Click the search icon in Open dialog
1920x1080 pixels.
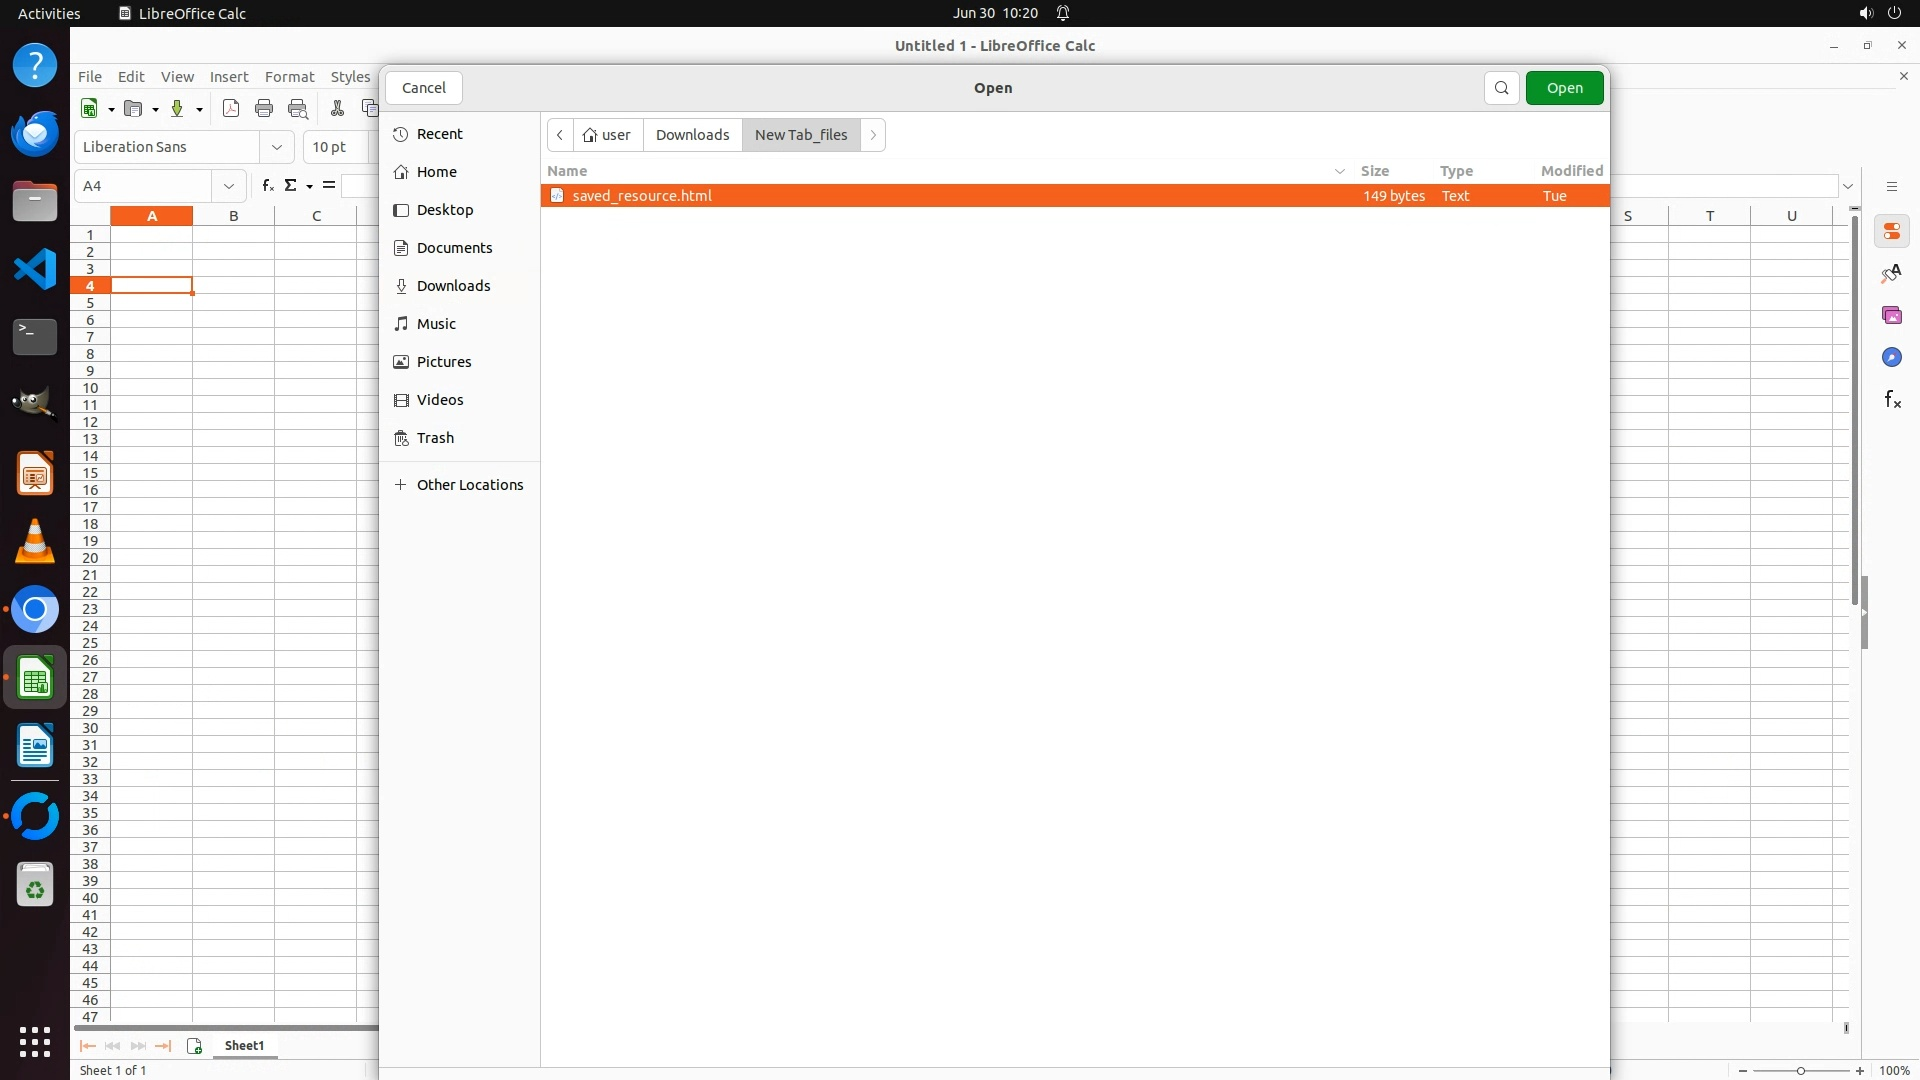1501,88
